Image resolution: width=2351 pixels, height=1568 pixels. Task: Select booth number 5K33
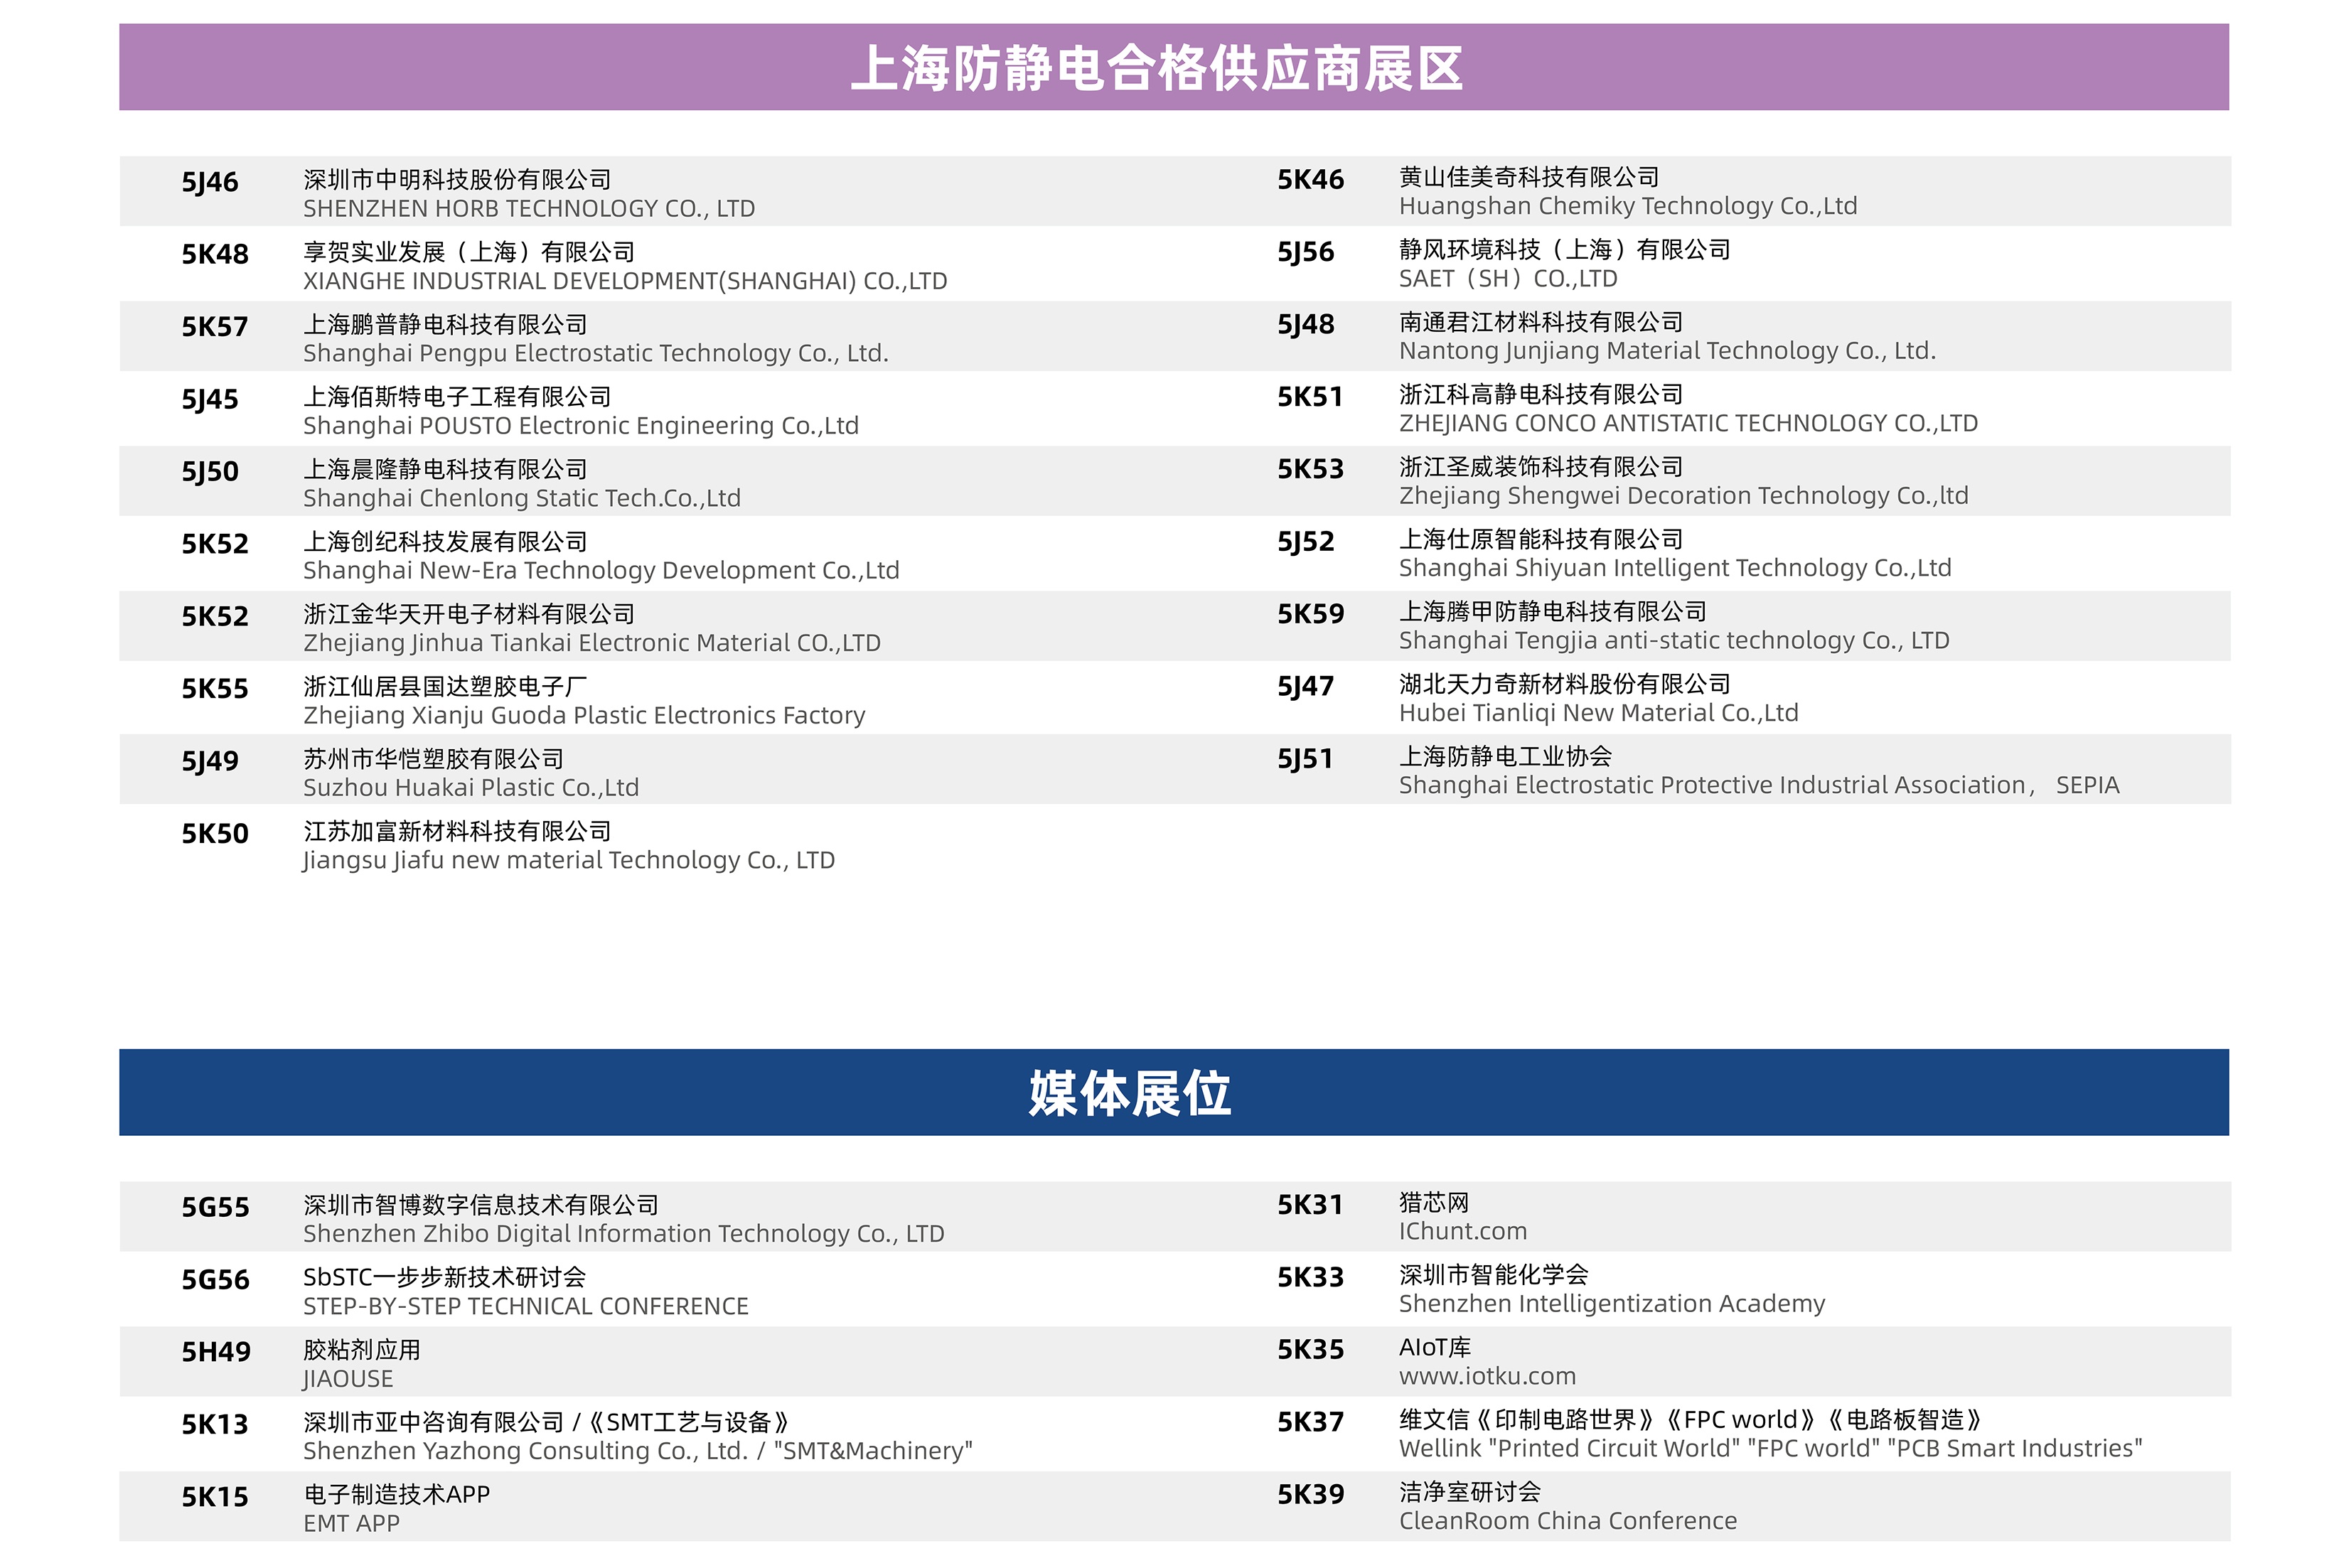(x=1311, y=1278)
